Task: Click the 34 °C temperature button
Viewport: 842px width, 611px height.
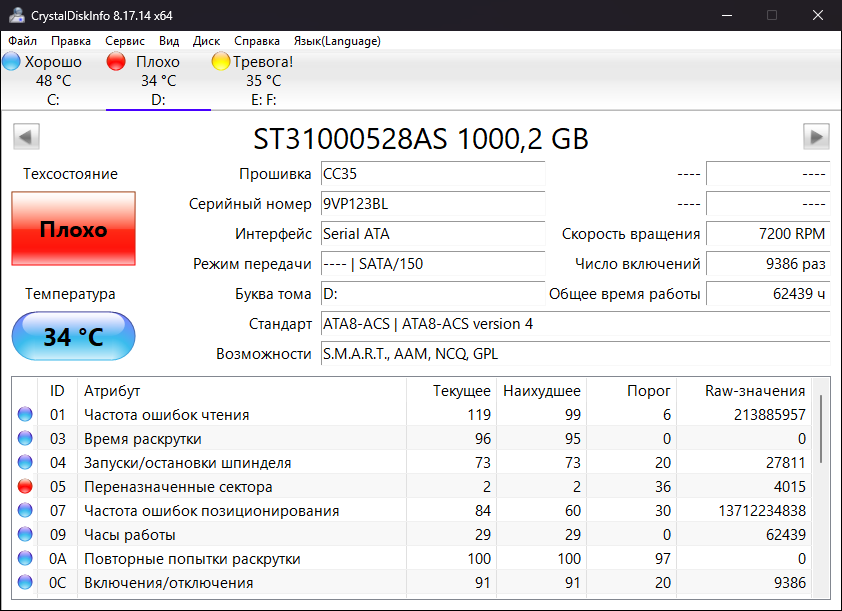Action: coord(74,336)
